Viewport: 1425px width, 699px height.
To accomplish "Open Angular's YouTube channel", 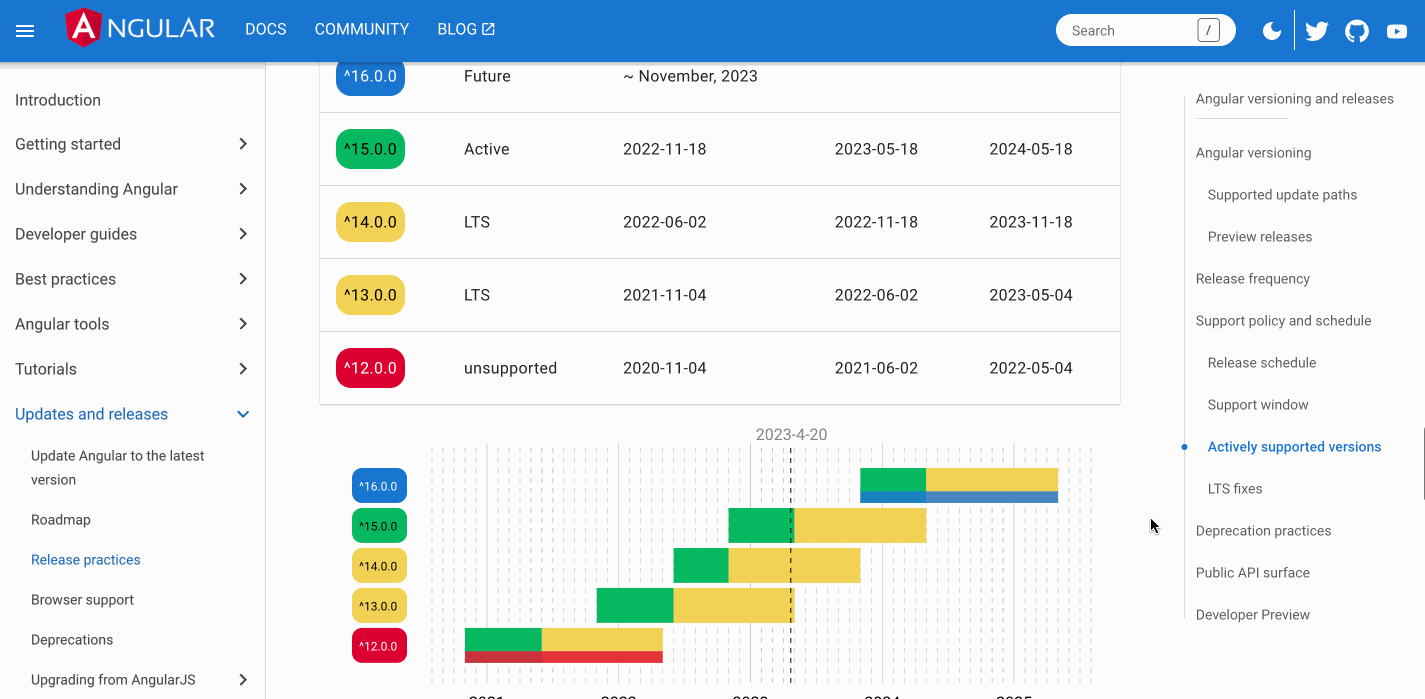I will (1396, 30).
